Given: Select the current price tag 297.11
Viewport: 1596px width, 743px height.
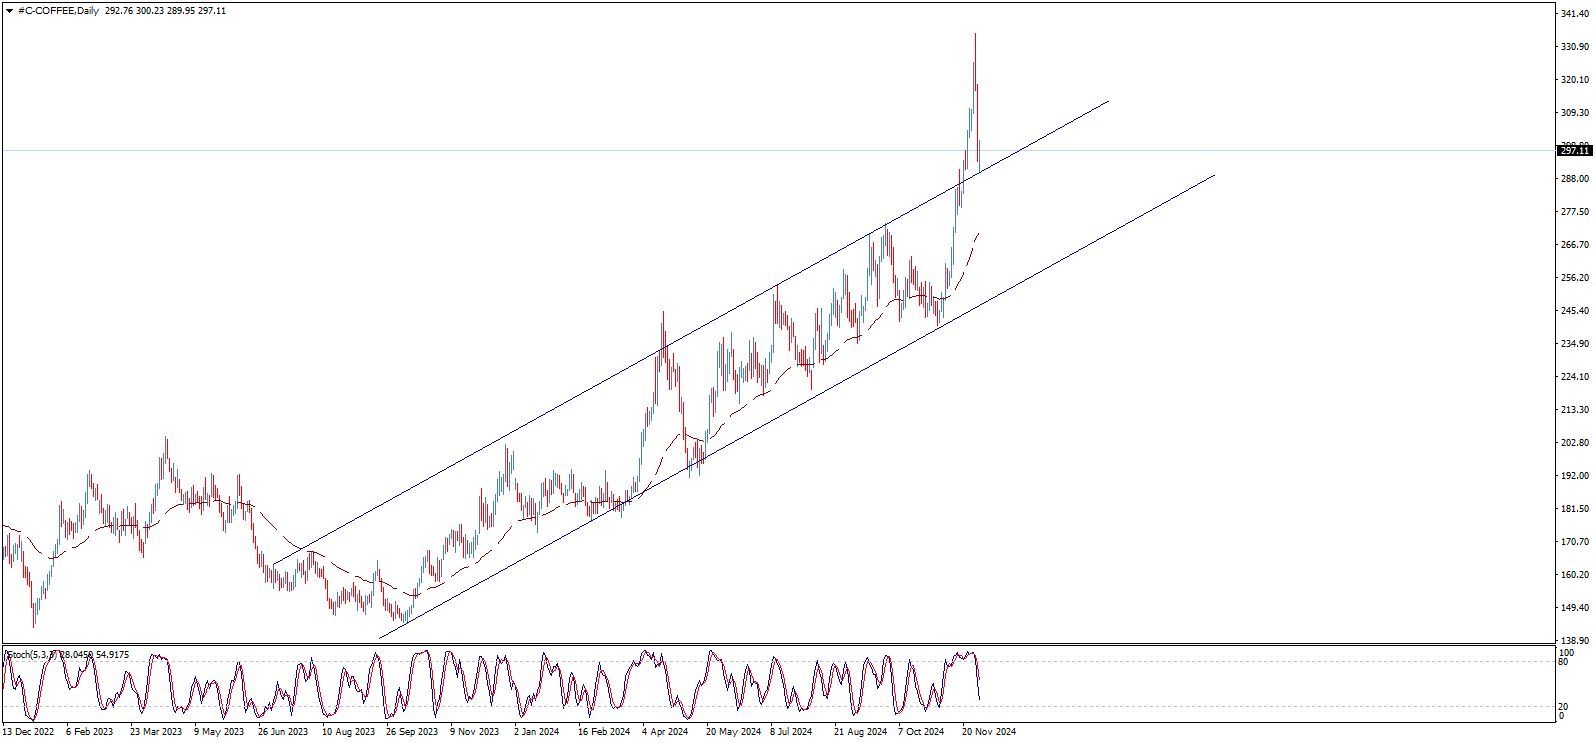Looking at the screenshot, I should [1574, 151].
